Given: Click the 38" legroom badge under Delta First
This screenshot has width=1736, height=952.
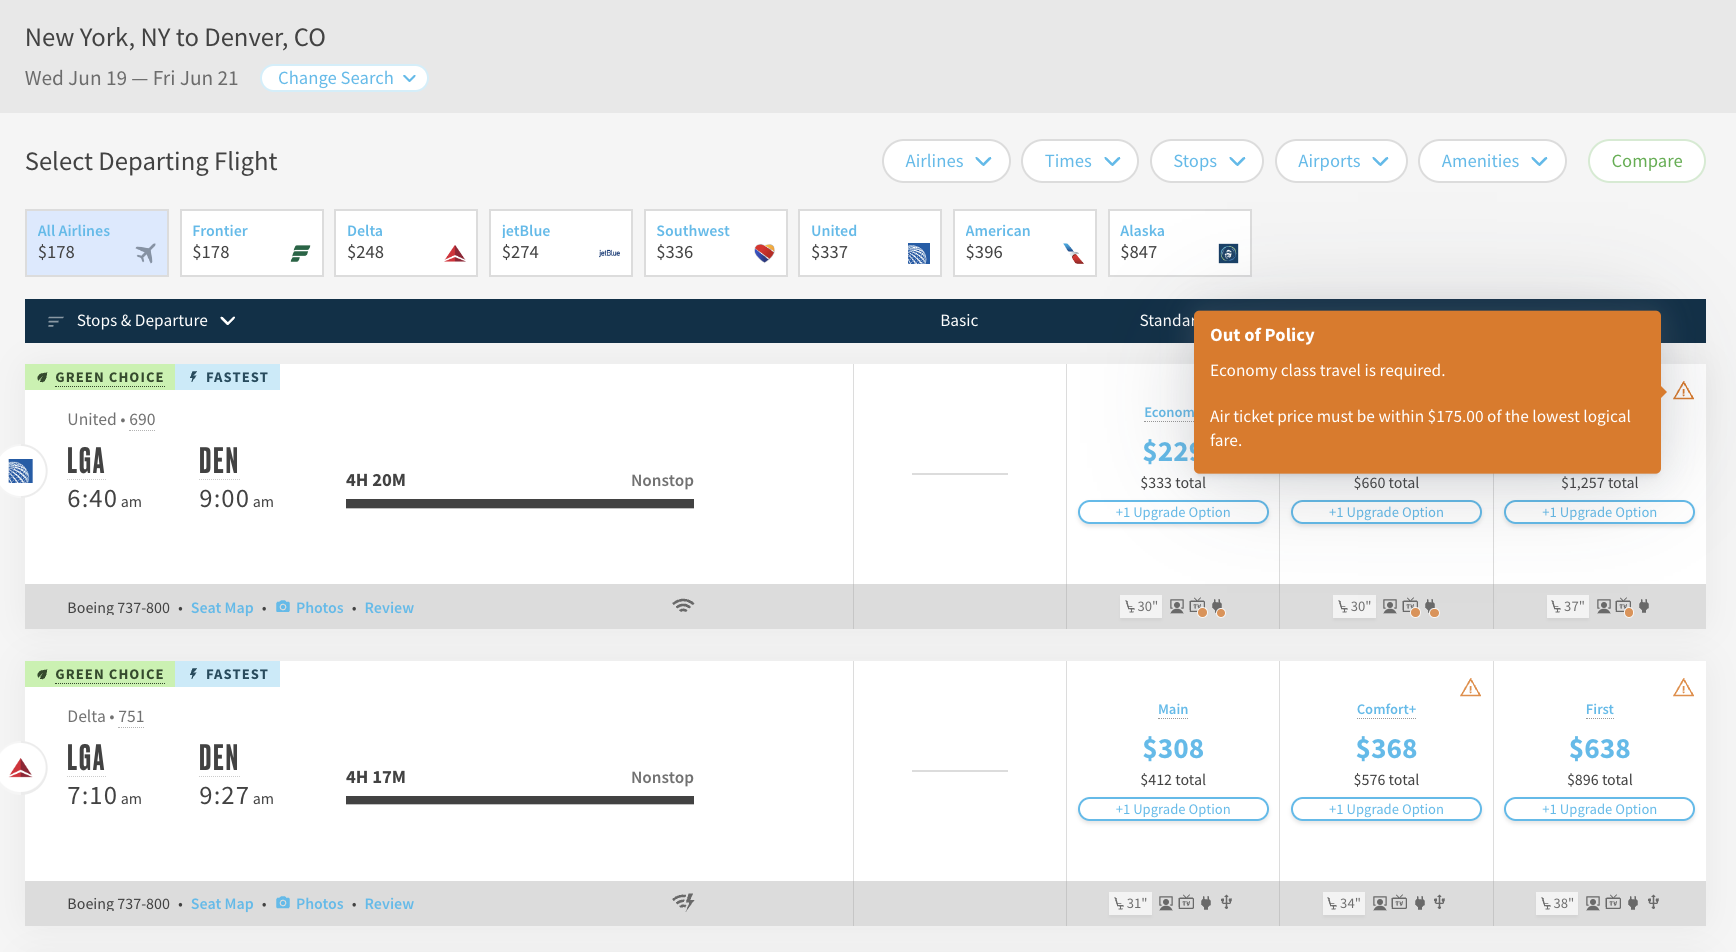Looking at the screenshot, I should pos(1556,903).
